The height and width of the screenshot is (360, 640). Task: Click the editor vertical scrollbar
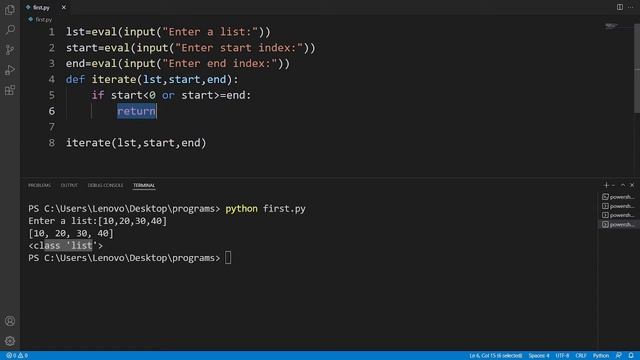637,67
